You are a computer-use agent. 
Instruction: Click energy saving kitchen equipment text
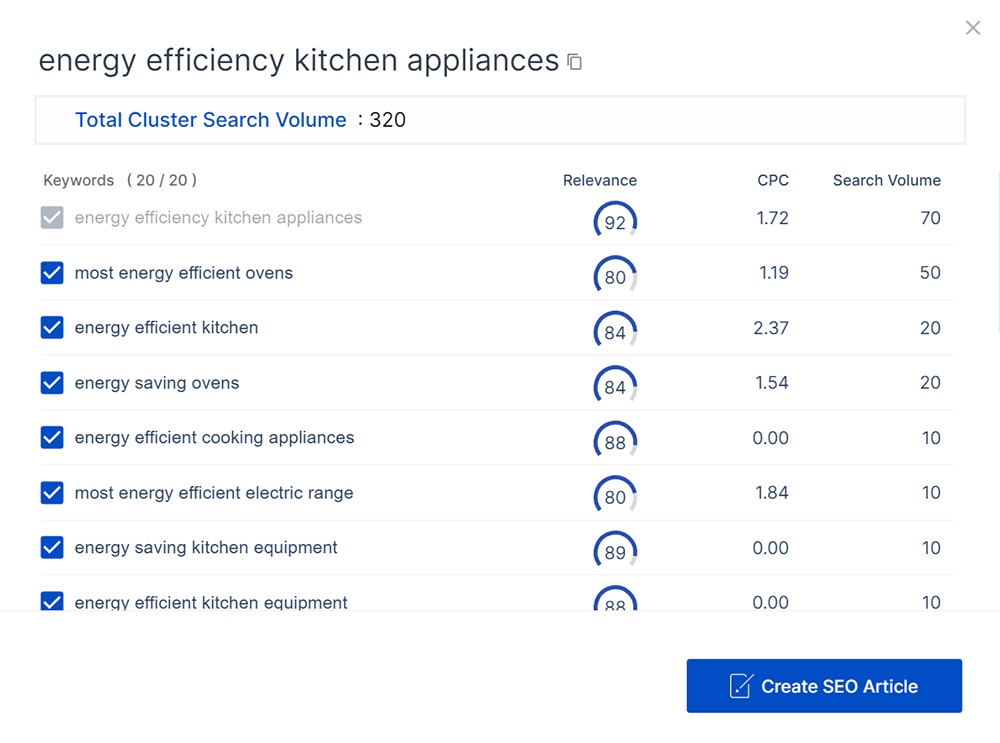tap(206, 547)
